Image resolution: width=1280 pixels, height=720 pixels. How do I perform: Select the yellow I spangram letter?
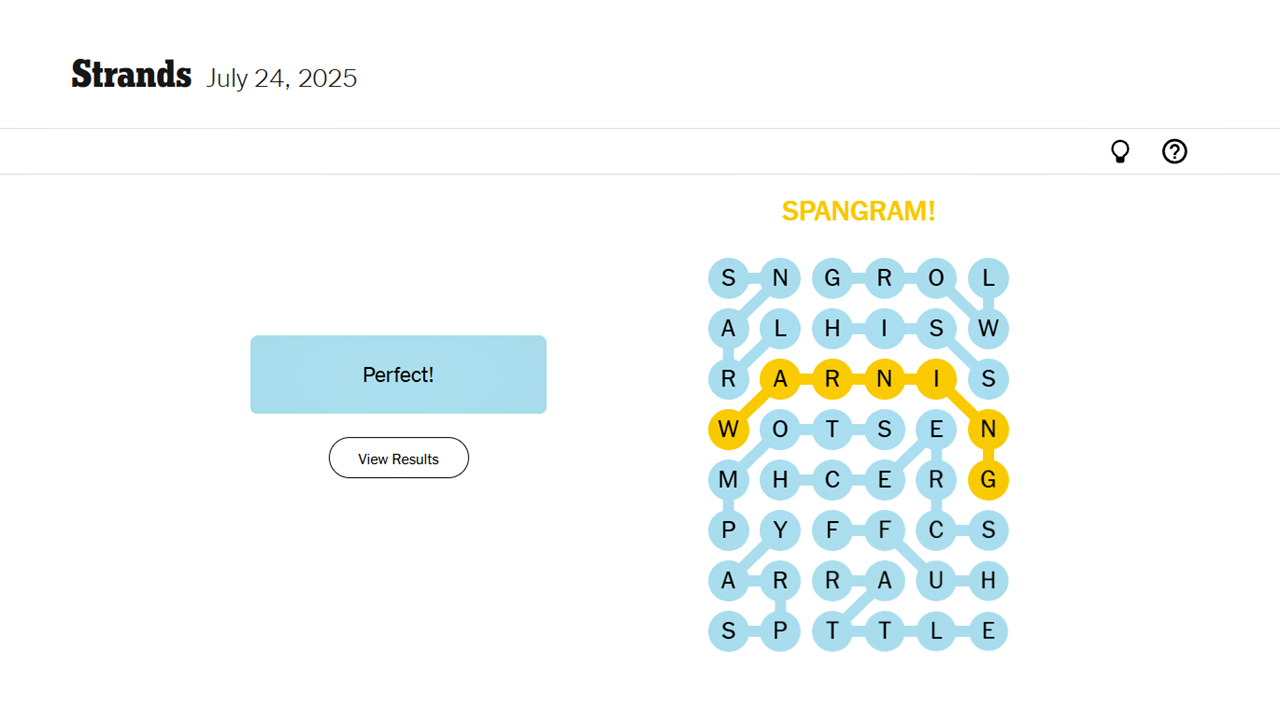click(x=936, y=379)
